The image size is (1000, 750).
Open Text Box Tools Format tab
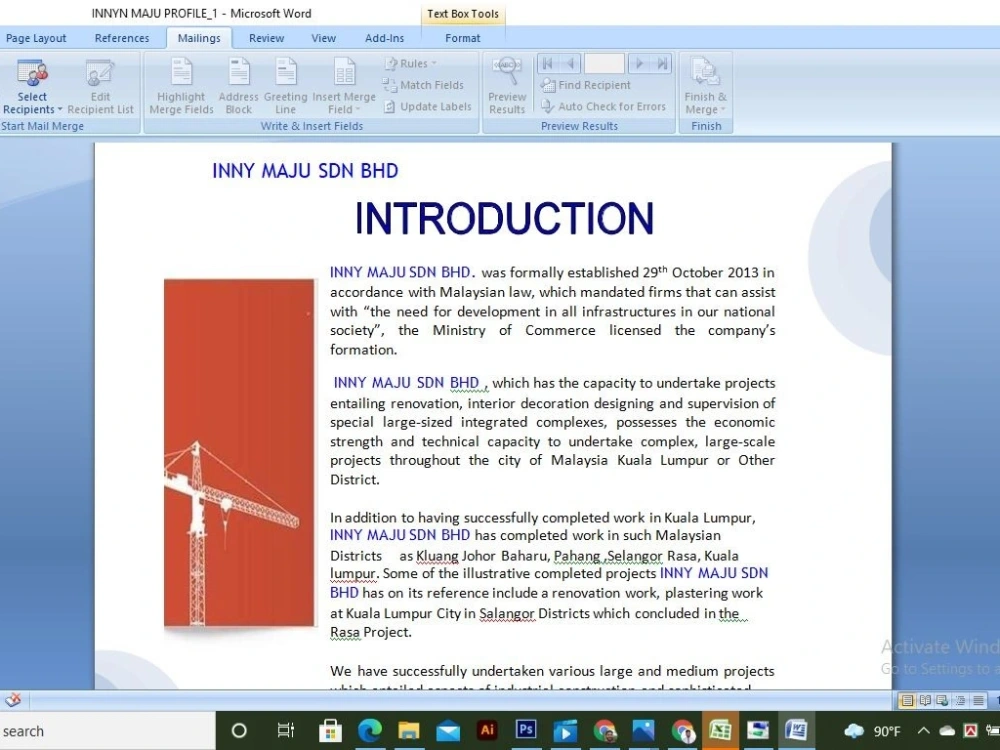[x=462, y=38]
